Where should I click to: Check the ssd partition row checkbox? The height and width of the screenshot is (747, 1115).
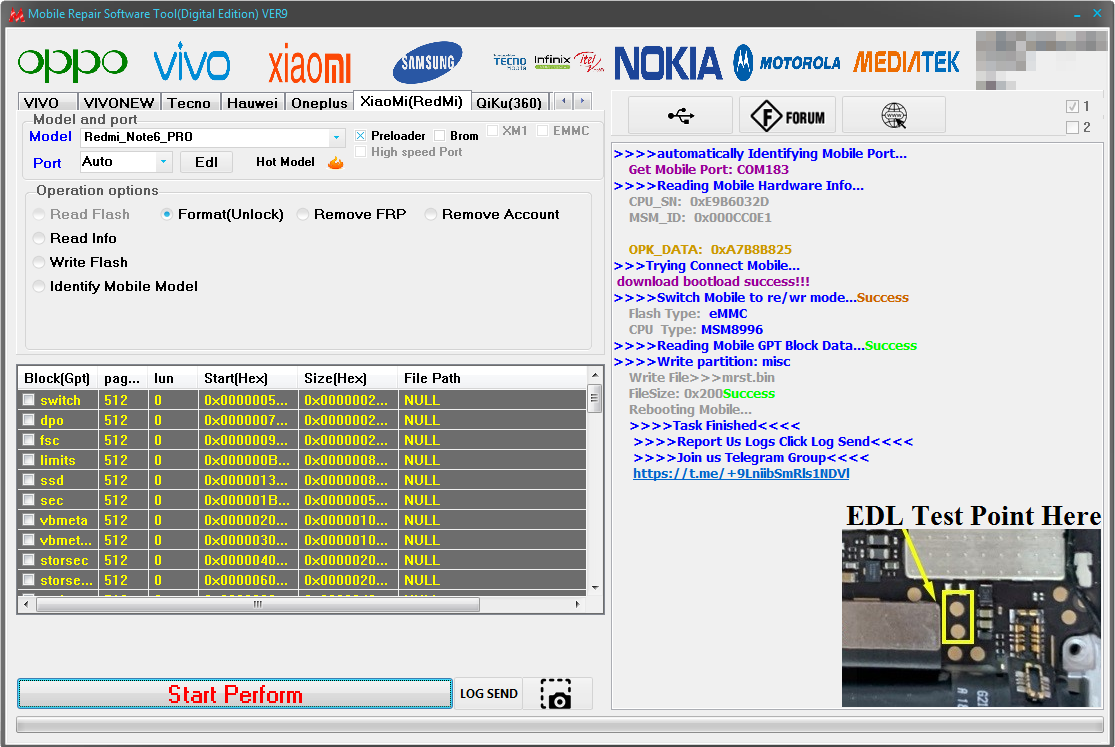(x=28, y=480)
